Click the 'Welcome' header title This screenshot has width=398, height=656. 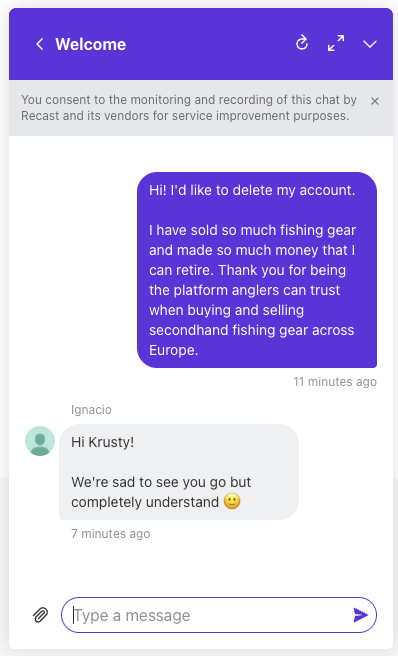coord(90,44)
